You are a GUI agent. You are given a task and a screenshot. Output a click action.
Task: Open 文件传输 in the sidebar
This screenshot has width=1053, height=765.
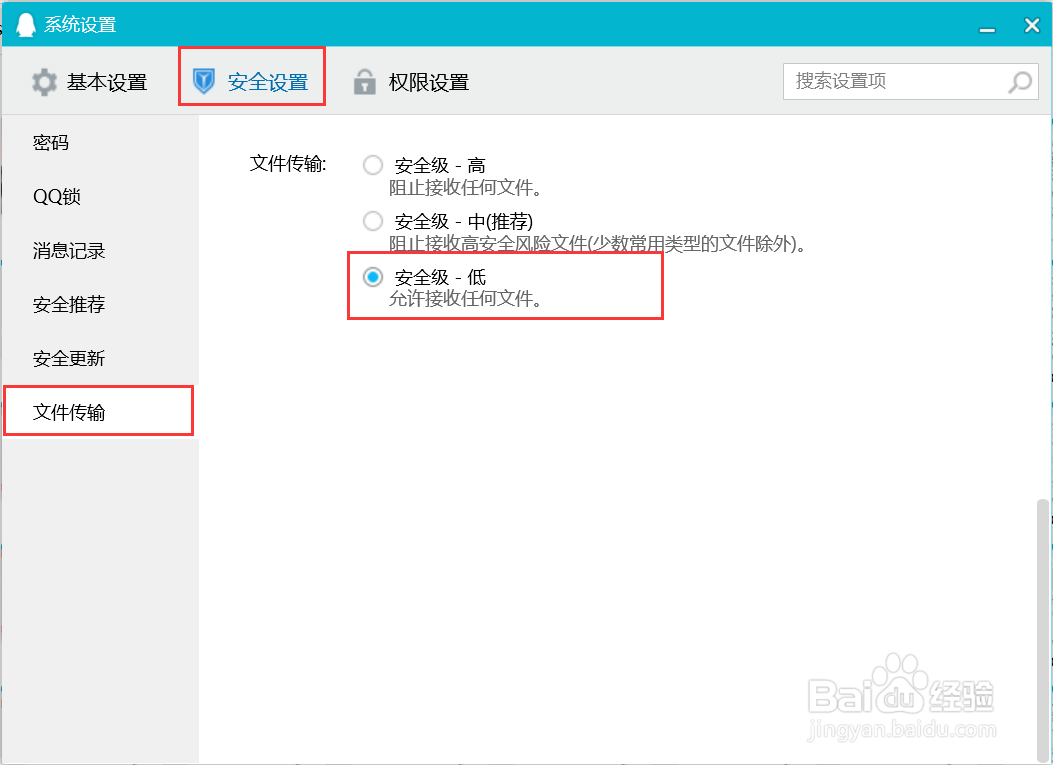[x=101, y=412]
